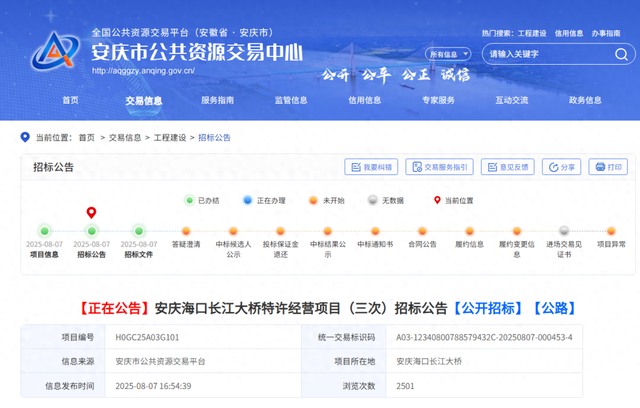Select the 合同公告 timeline node

tap(422, 231)
